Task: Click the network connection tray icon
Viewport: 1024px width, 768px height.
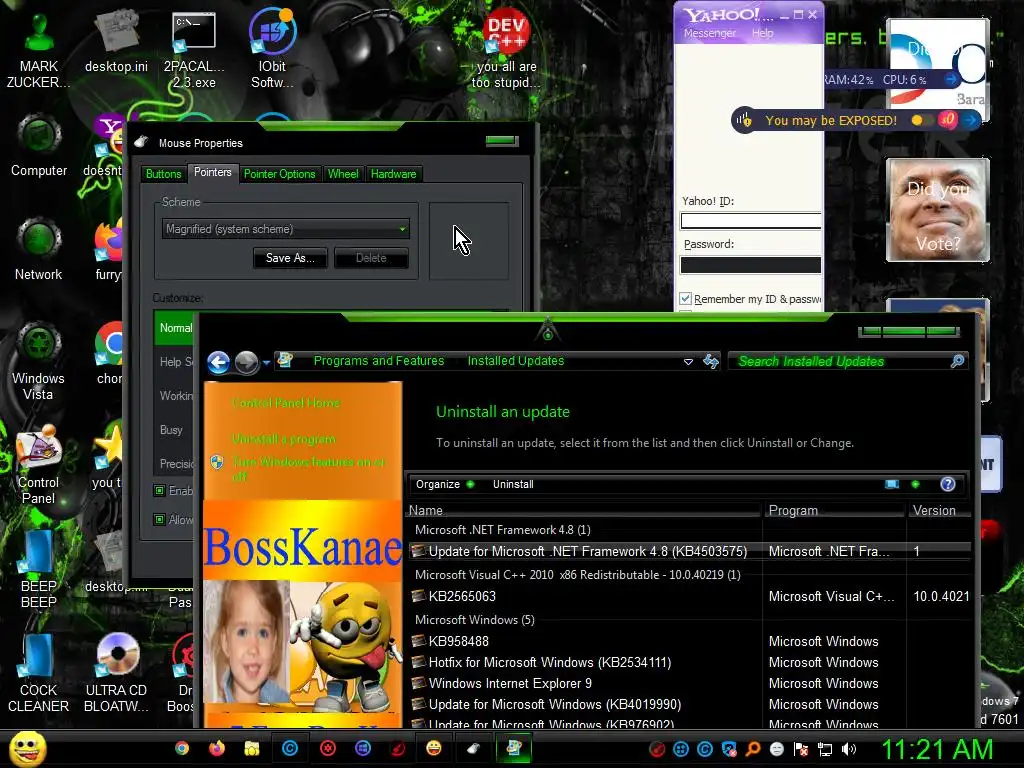Action: tap(825, 749)
